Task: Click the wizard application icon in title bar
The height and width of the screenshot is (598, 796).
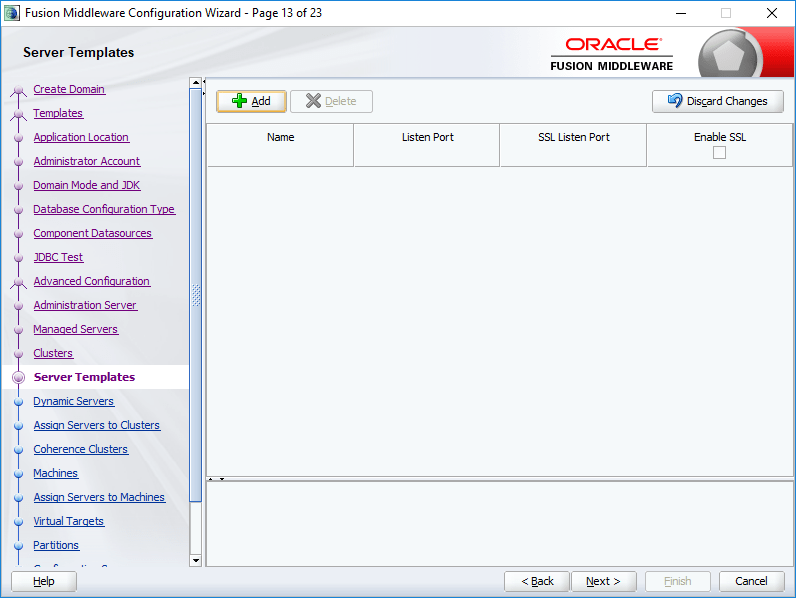Action: point(11,13)
